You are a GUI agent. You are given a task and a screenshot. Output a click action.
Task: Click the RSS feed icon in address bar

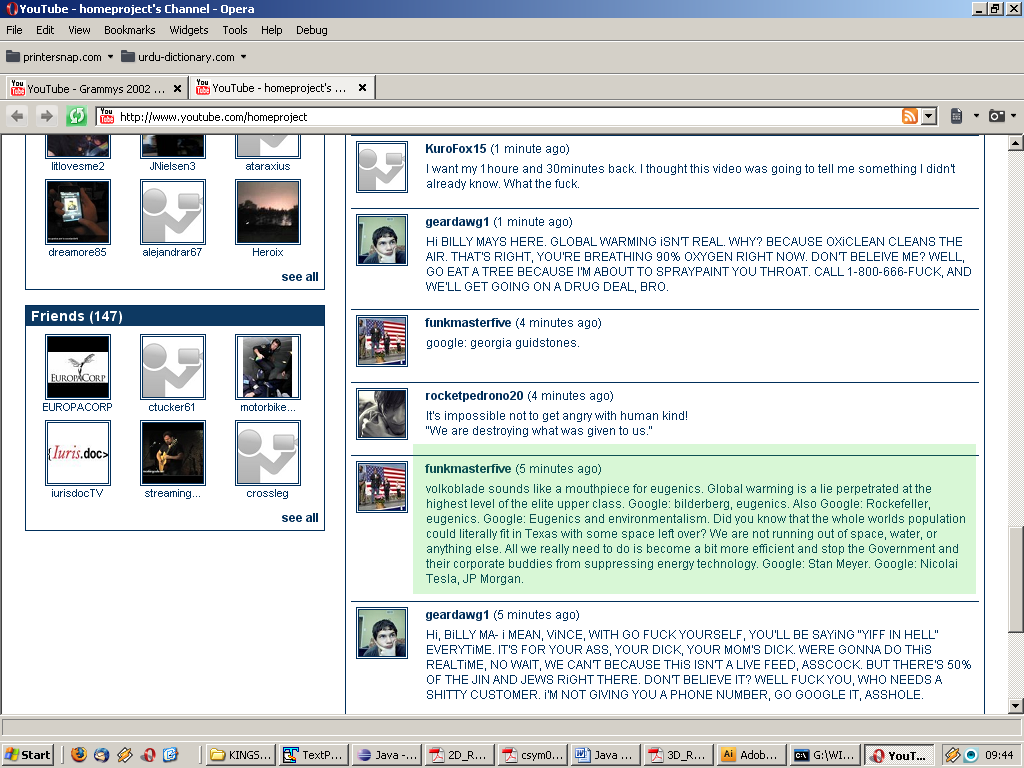(x=910, y=116)
